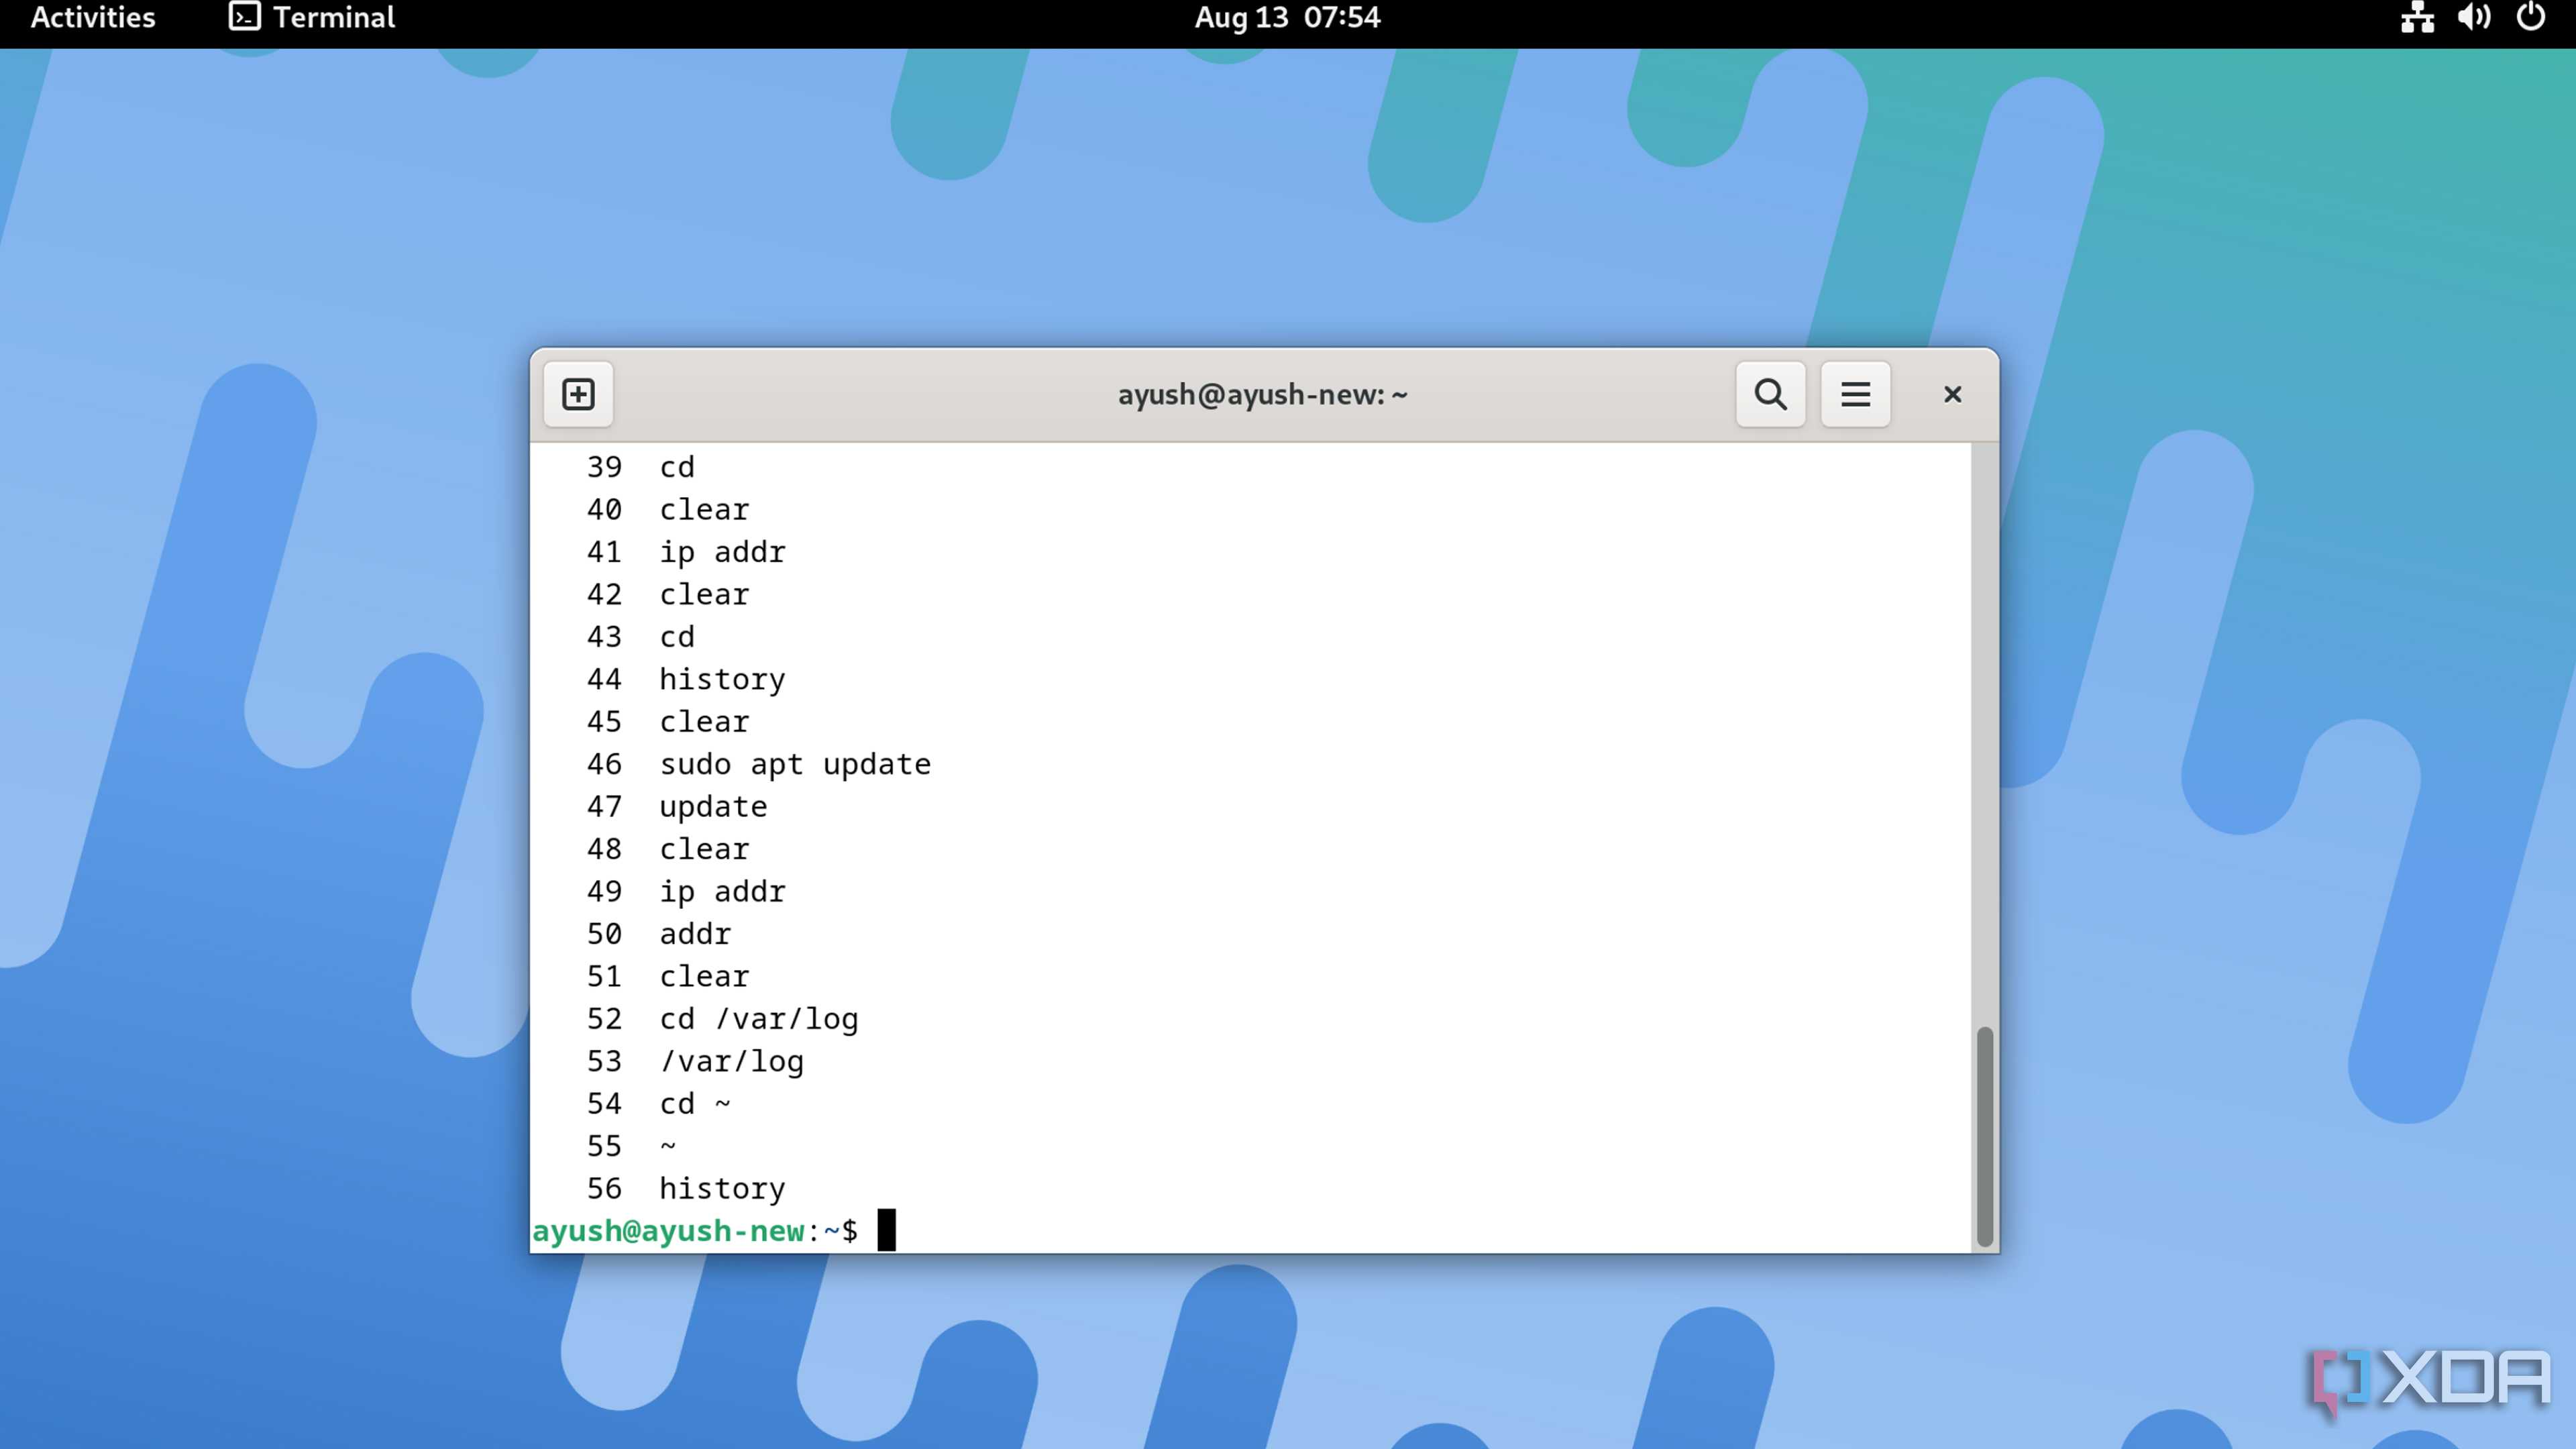Click history entry 53 '/var/log'

pyautogui.click(x=732, y=1061)
